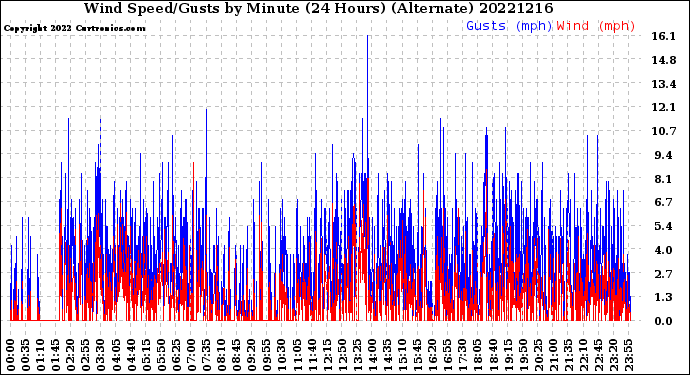Click the x-axis time label 01:10
The width and height of the screenshot is (690, 375).
click(41, 355)
